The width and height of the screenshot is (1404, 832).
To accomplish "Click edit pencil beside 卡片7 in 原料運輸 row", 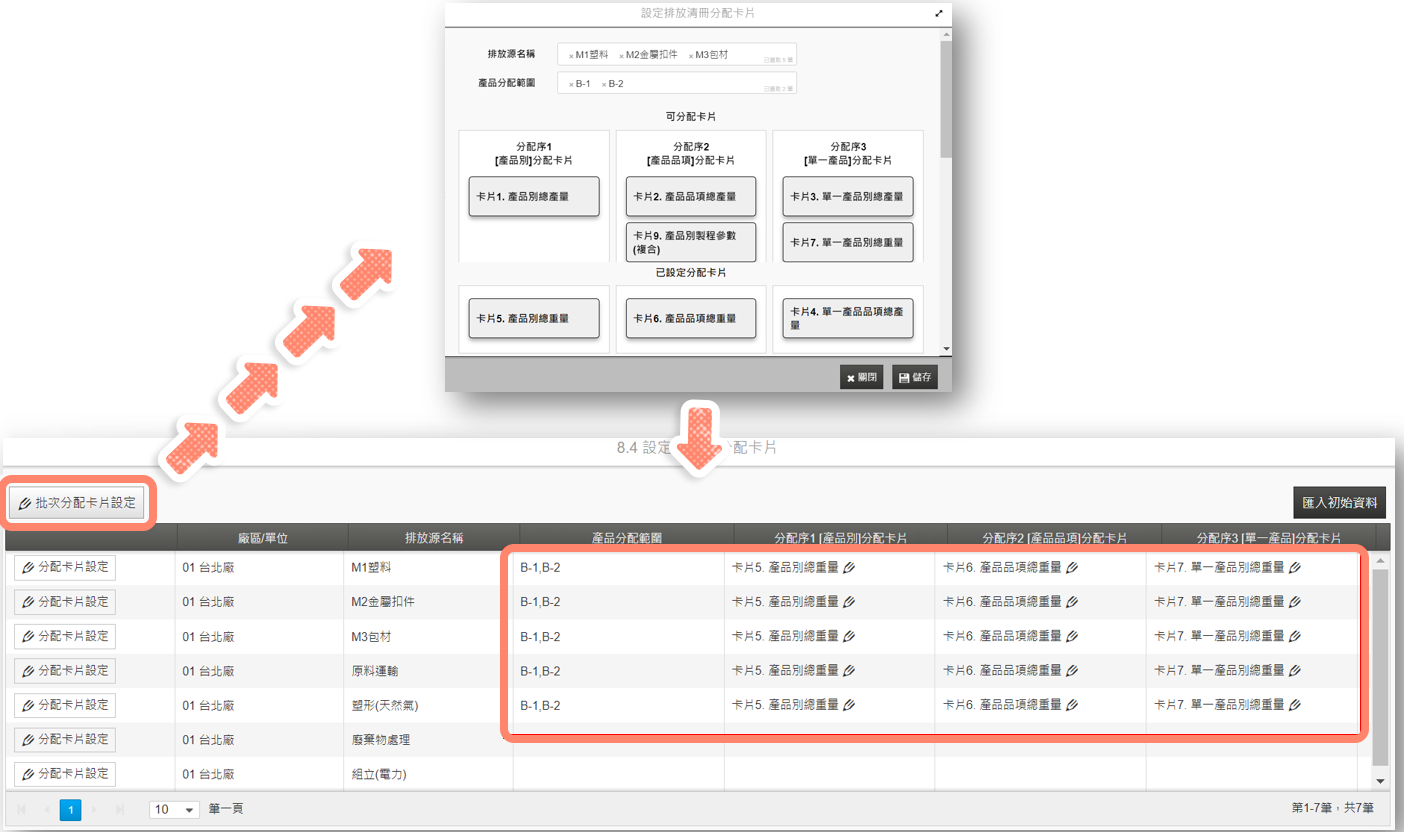I will pyautogui.click(x=1295, y=671).
